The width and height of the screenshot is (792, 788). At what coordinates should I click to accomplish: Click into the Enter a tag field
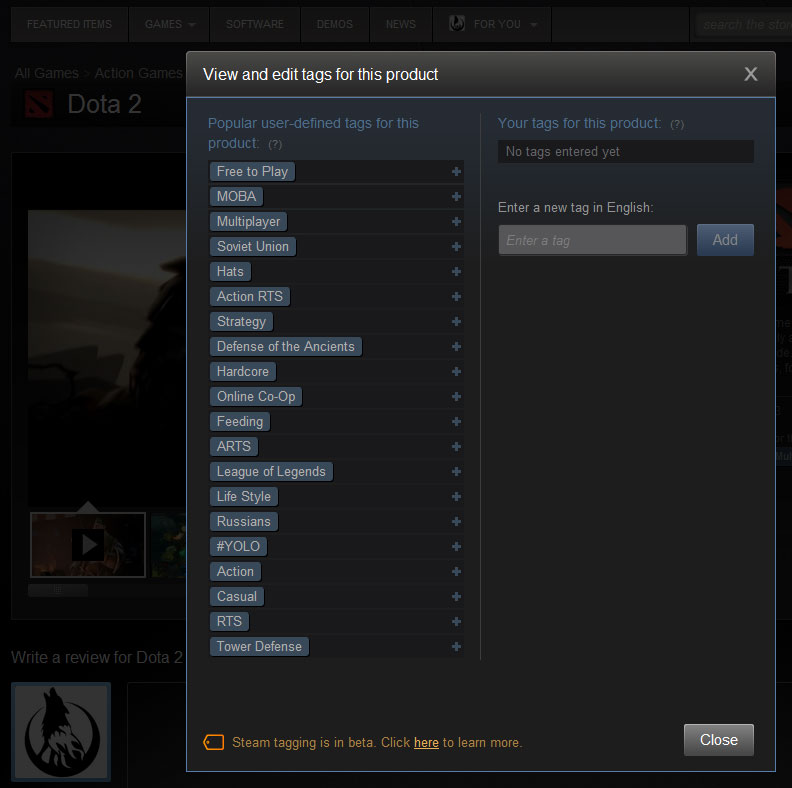592,240
